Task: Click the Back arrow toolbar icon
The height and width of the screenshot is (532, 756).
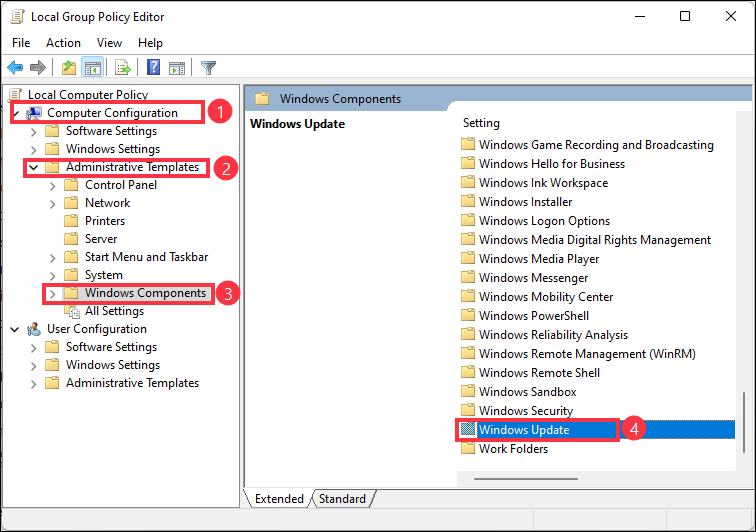Action: tap(15, 68)
